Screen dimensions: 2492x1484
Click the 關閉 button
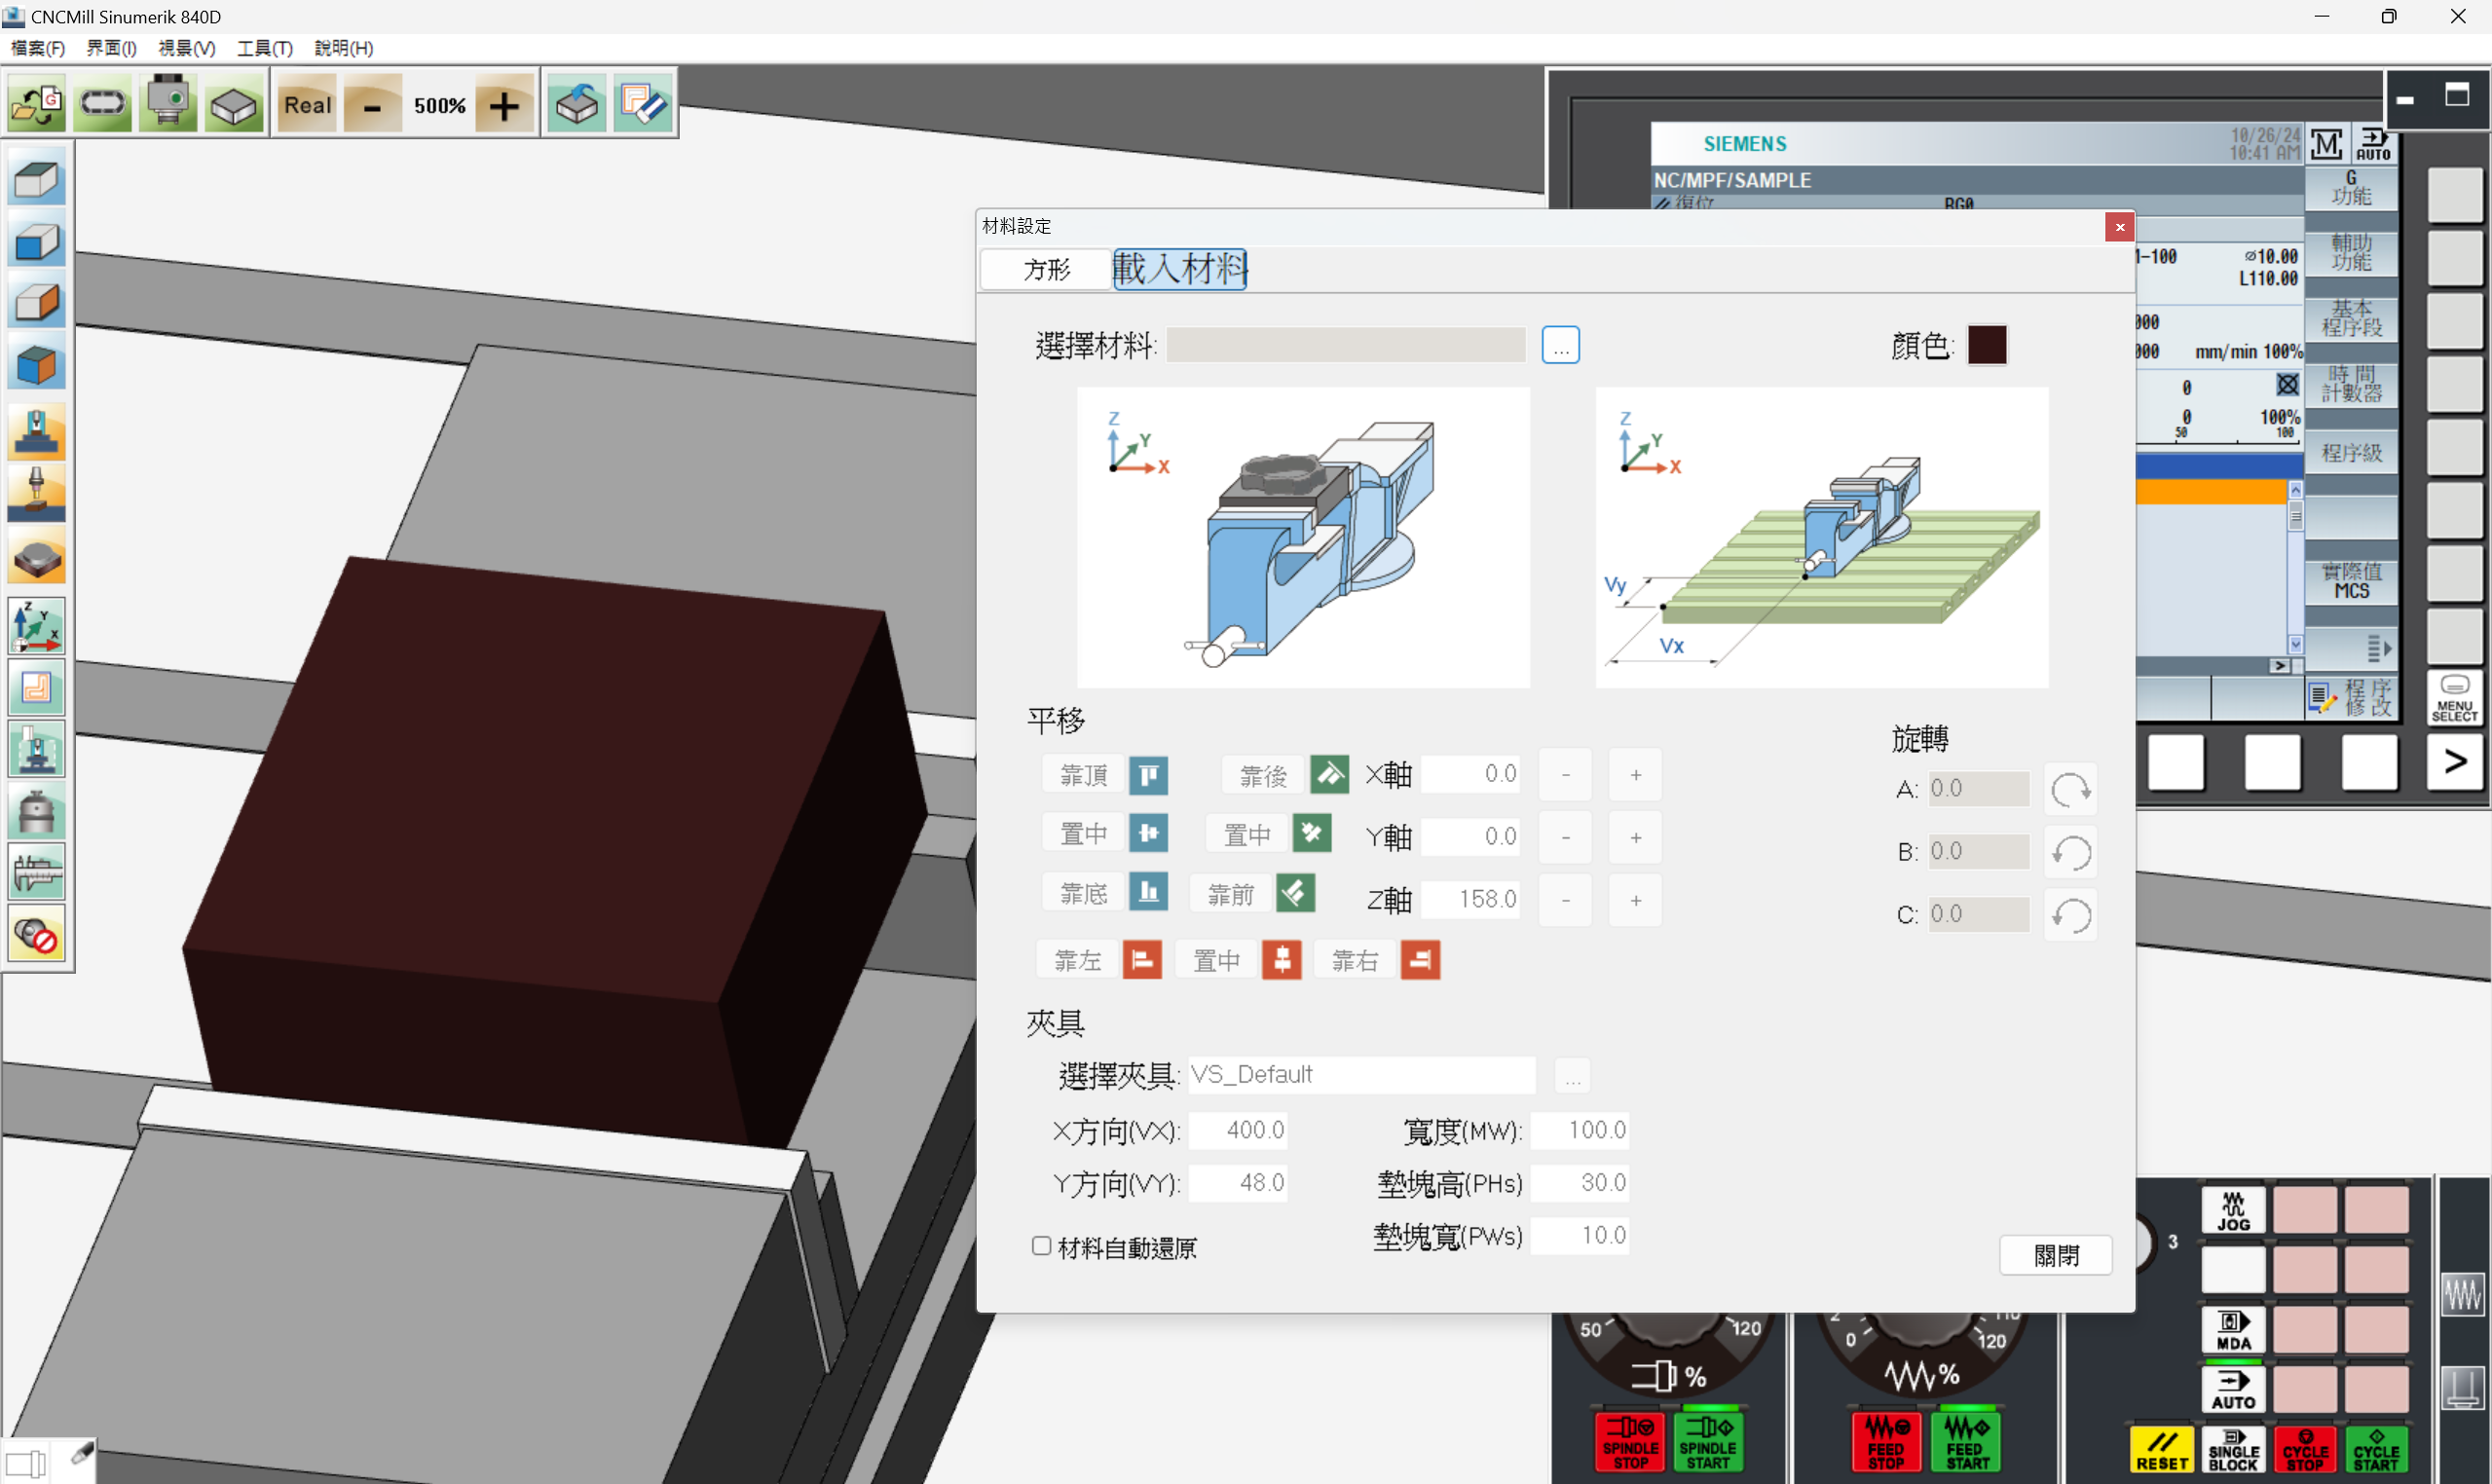click(x=2056, y=1255)
